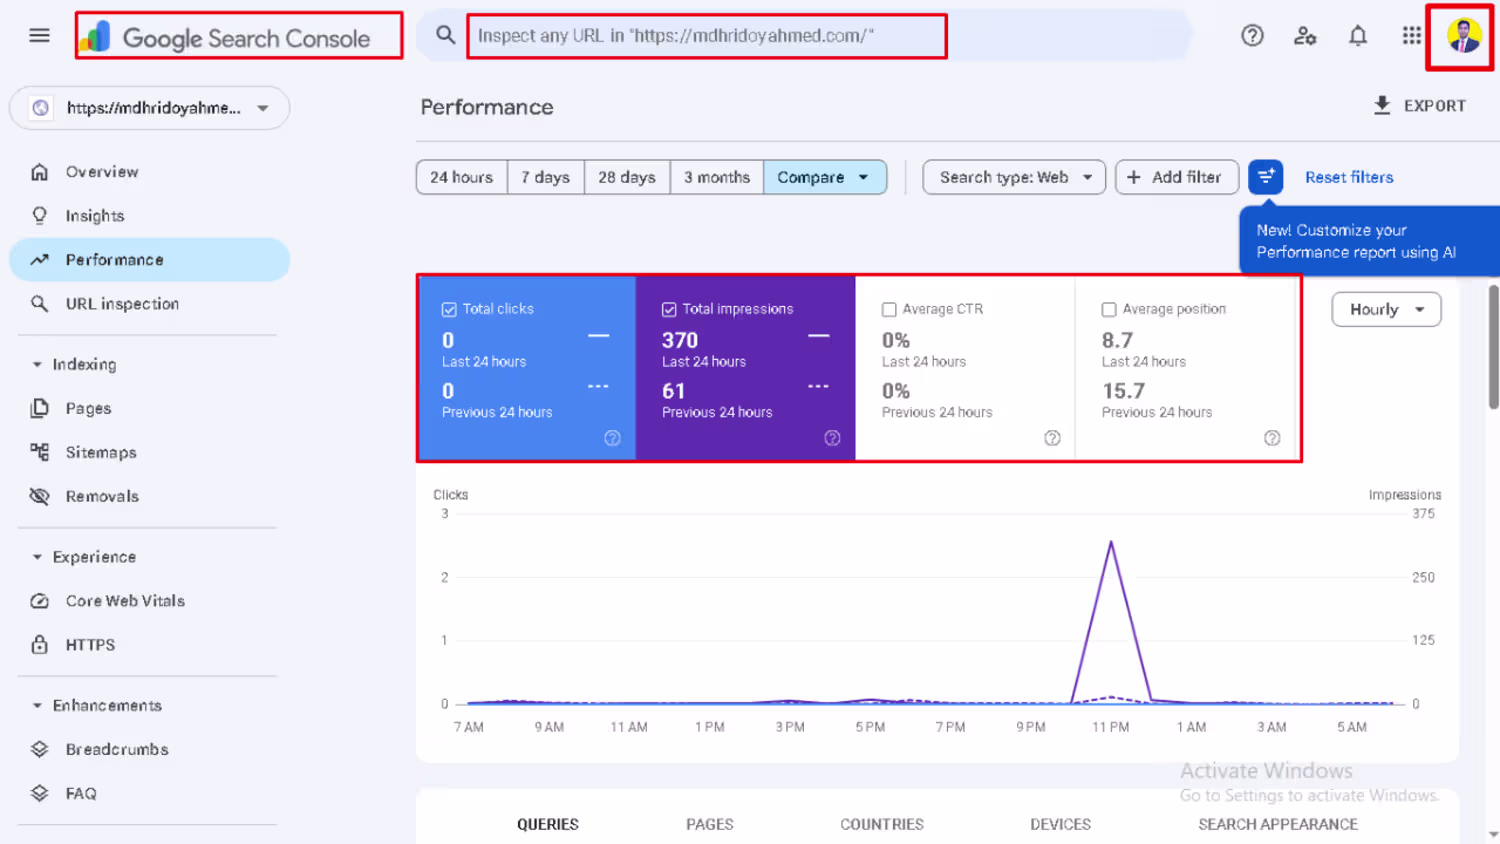Click the Export download icon

click(x=1382, y=105)
